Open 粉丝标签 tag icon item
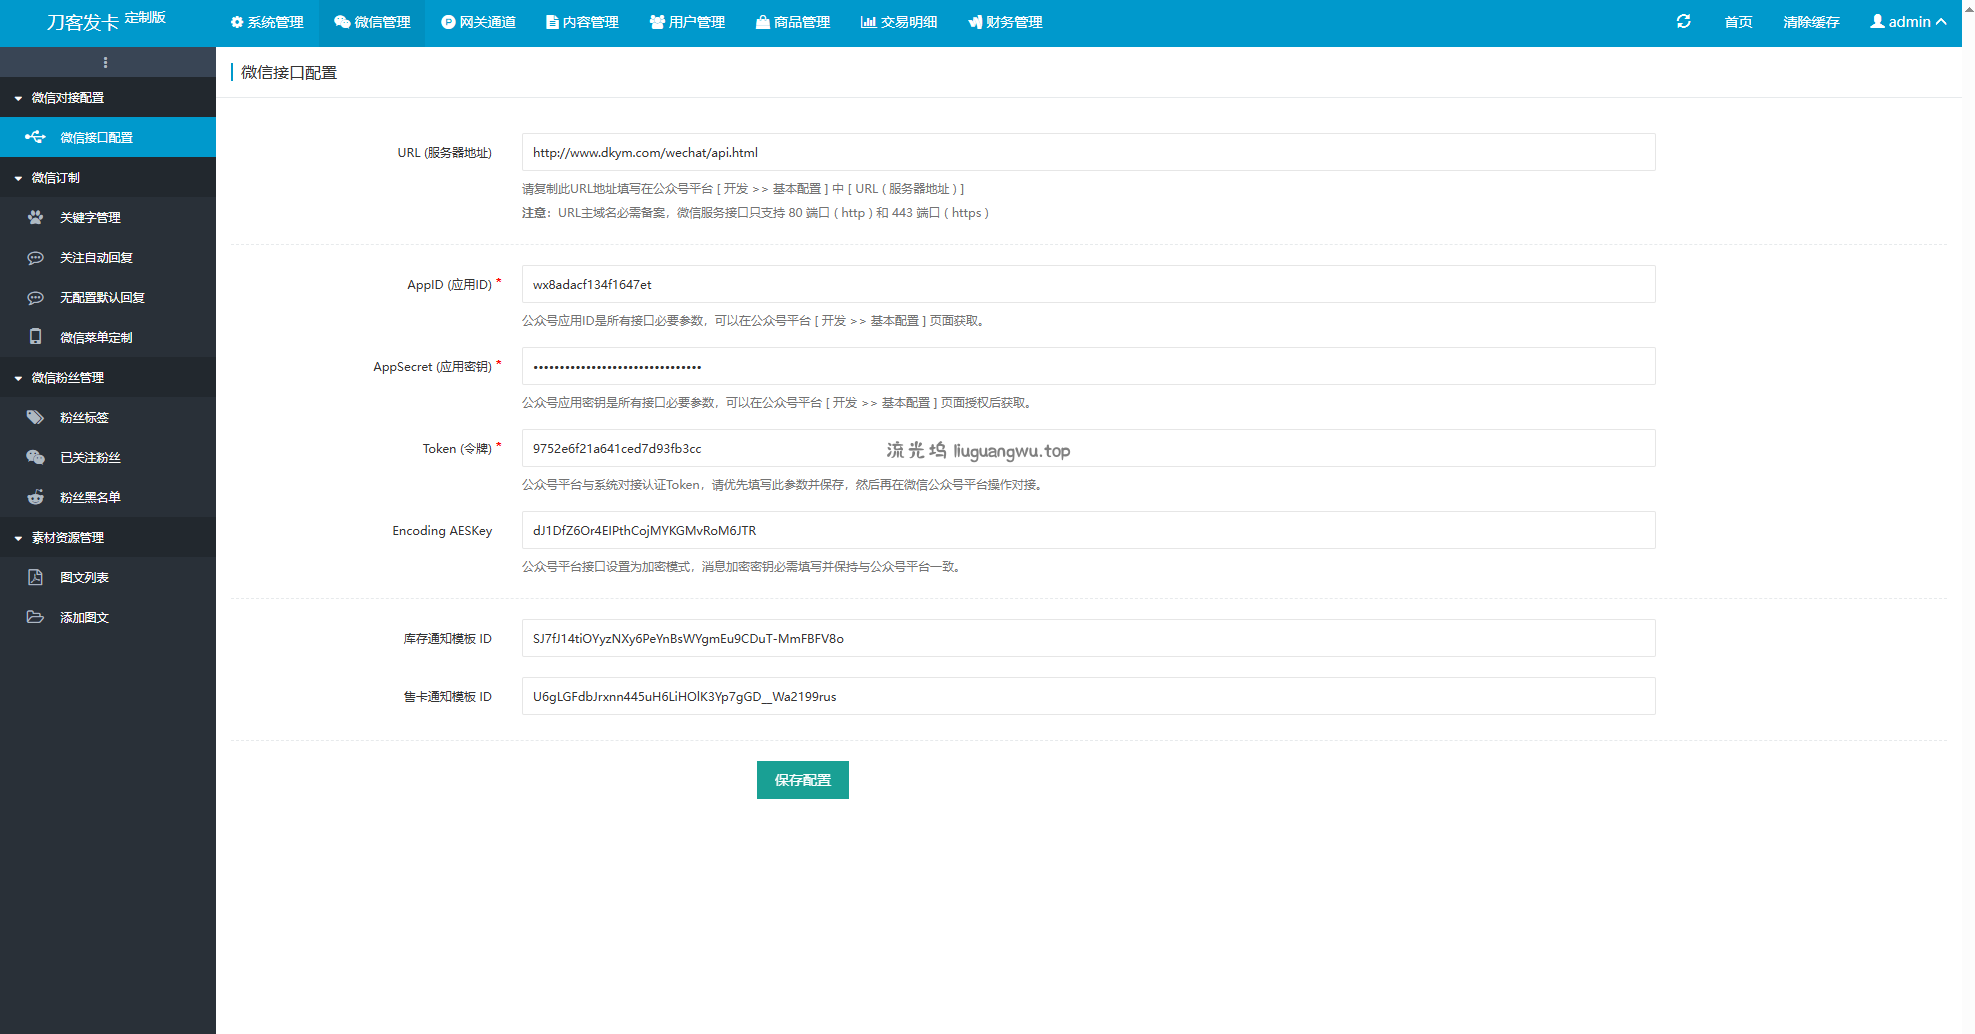 (36, 417)
